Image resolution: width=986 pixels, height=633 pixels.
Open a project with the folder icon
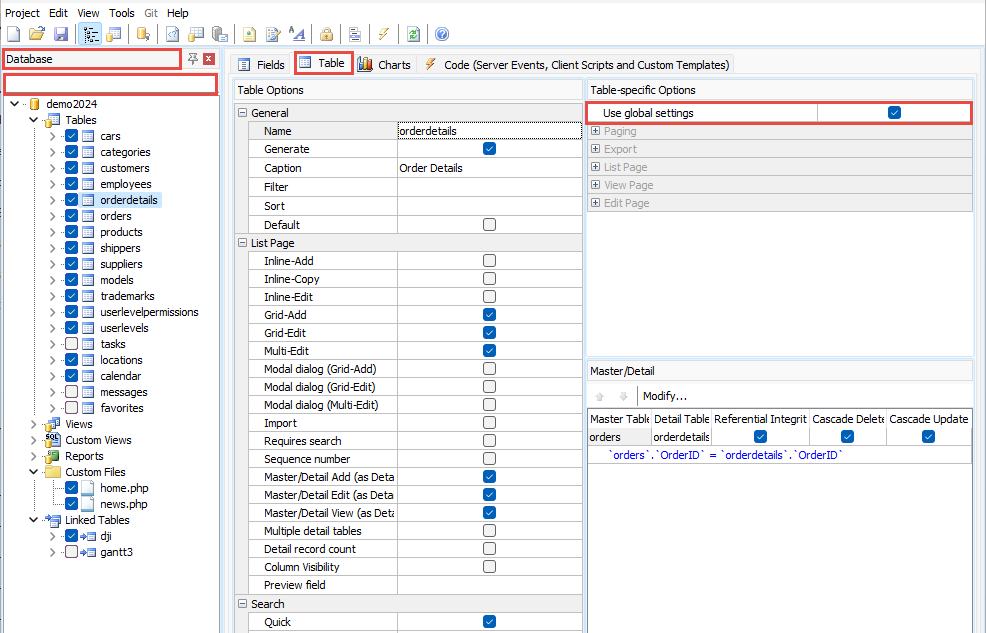37,35
